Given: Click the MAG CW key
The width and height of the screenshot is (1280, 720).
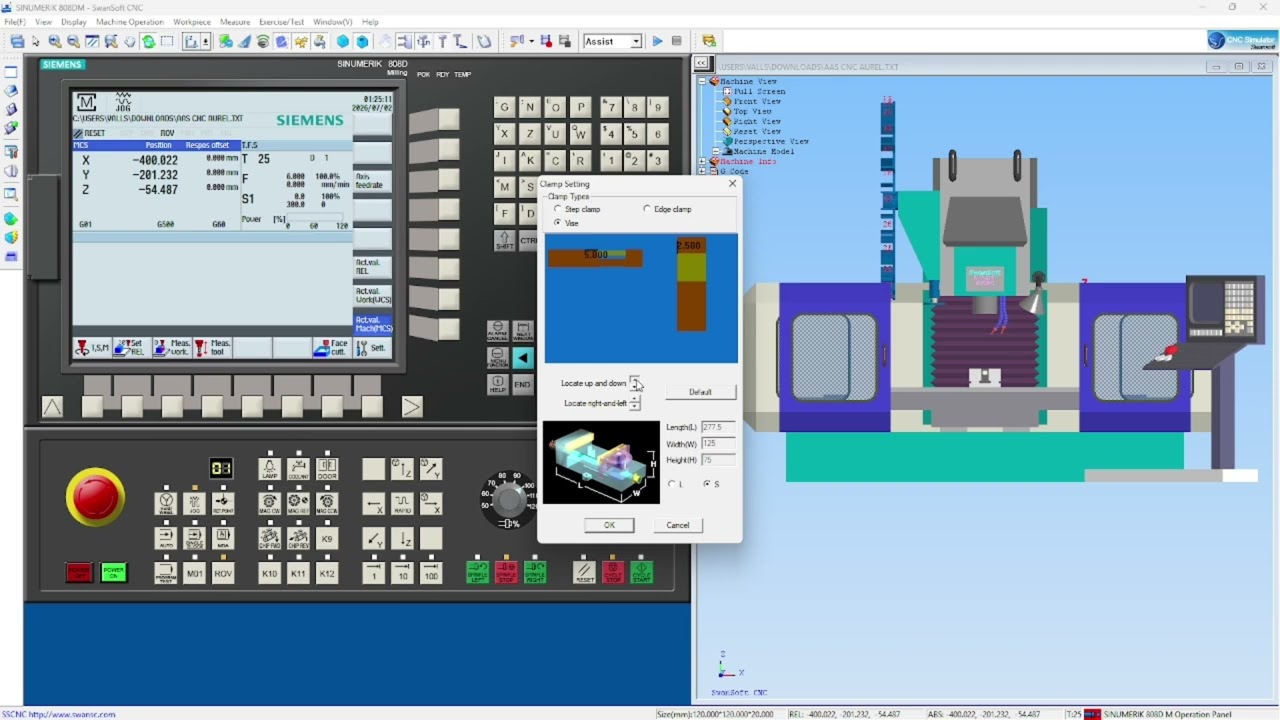Looking at the screenshot, I should coord(269,503).
